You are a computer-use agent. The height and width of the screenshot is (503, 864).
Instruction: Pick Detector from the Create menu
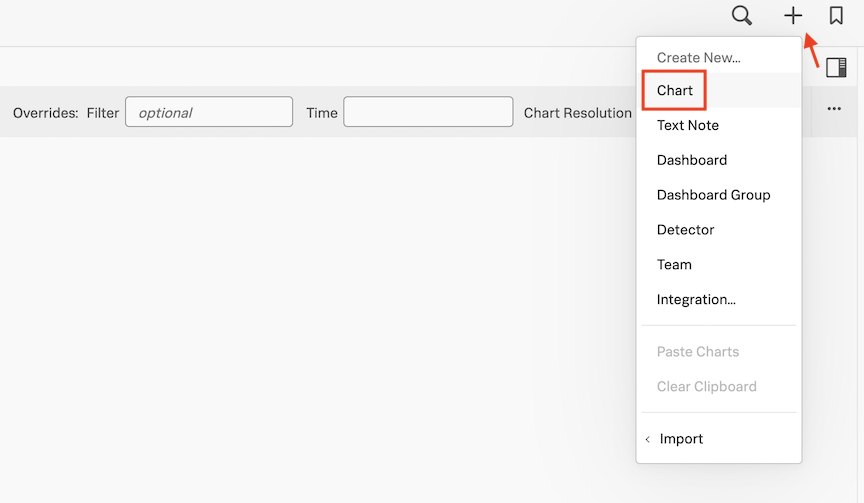(x=685, y=230)
